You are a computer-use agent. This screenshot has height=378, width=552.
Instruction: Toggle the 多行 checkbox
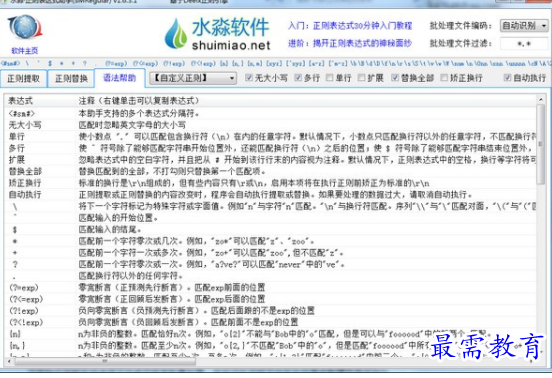(298, 78)
